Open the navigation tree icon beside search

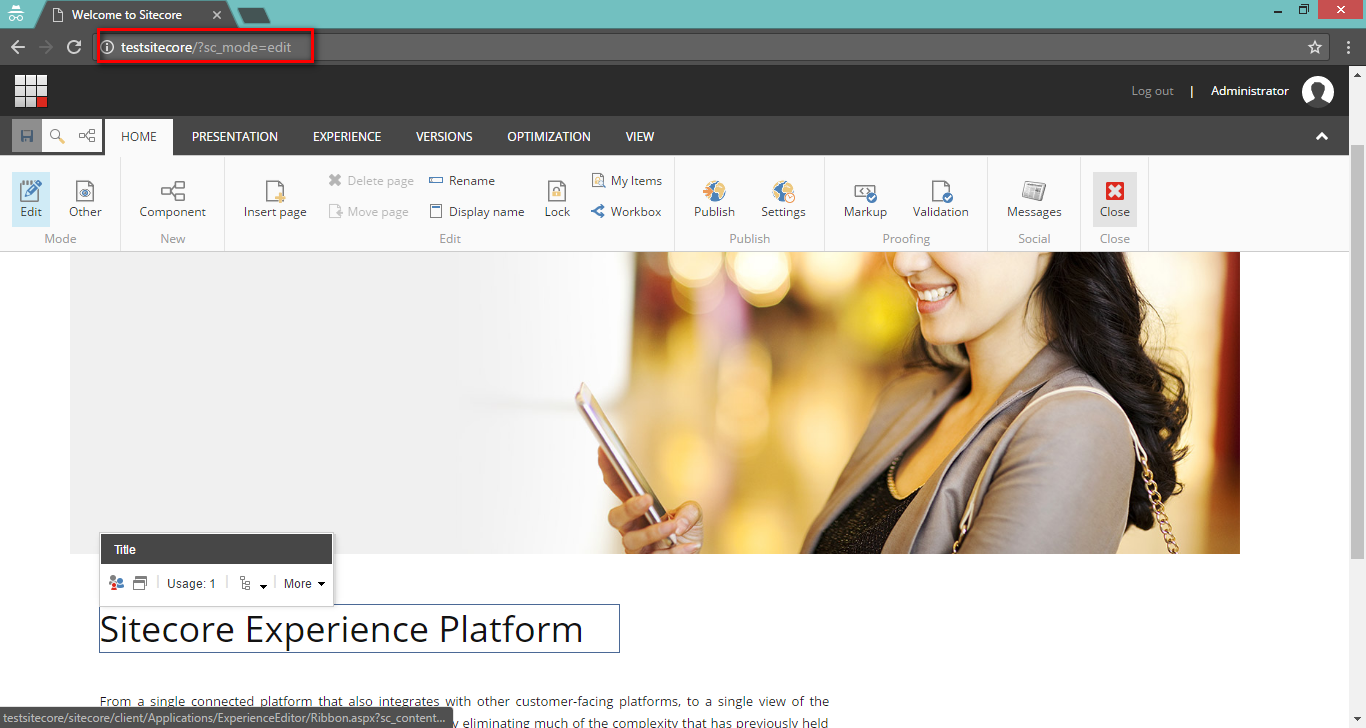coord(87,136)
